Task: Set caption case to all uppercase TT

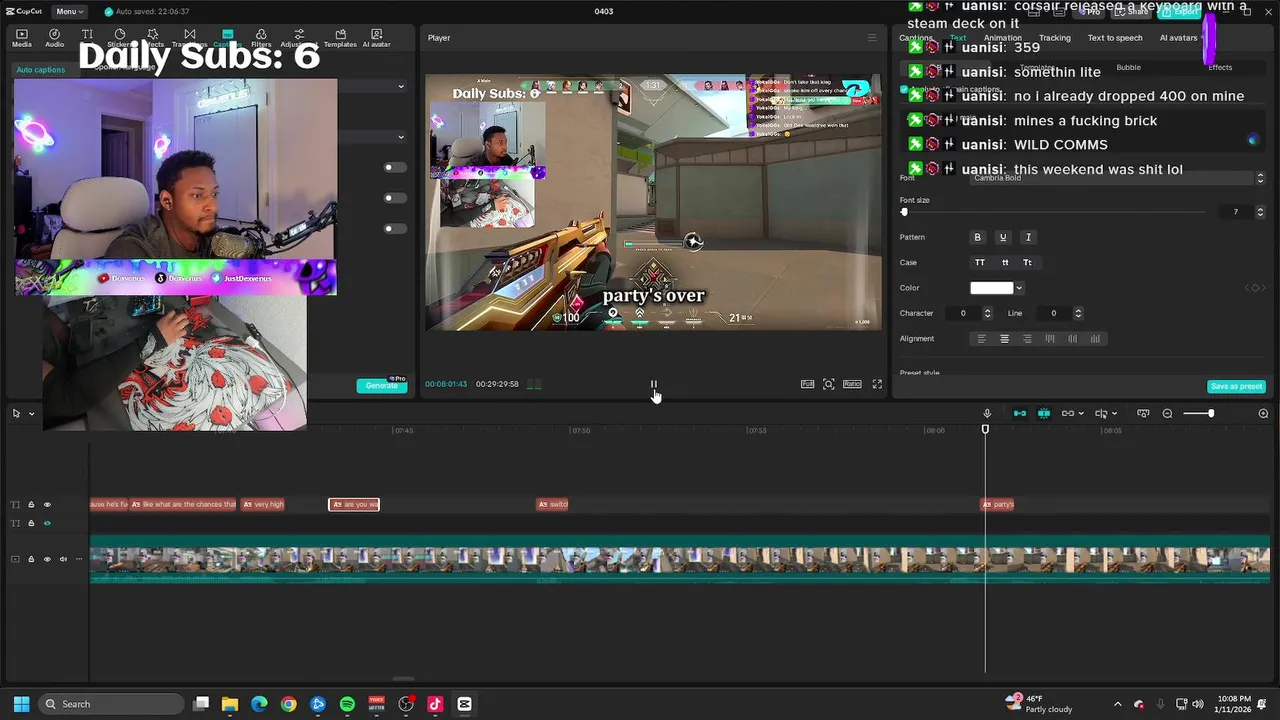Action: [980, 262]
